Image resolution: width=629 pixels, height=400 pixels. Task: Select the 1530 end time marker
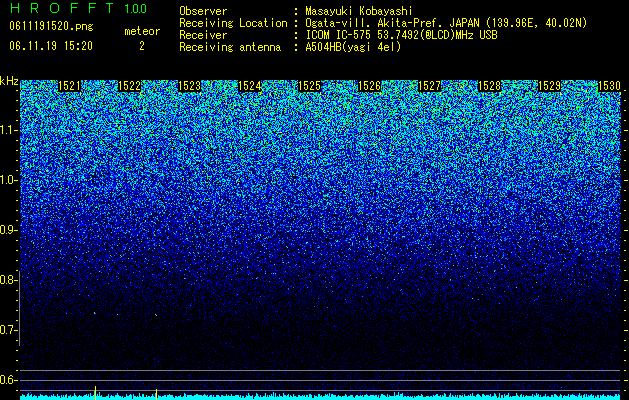click(x=609, y=86)
